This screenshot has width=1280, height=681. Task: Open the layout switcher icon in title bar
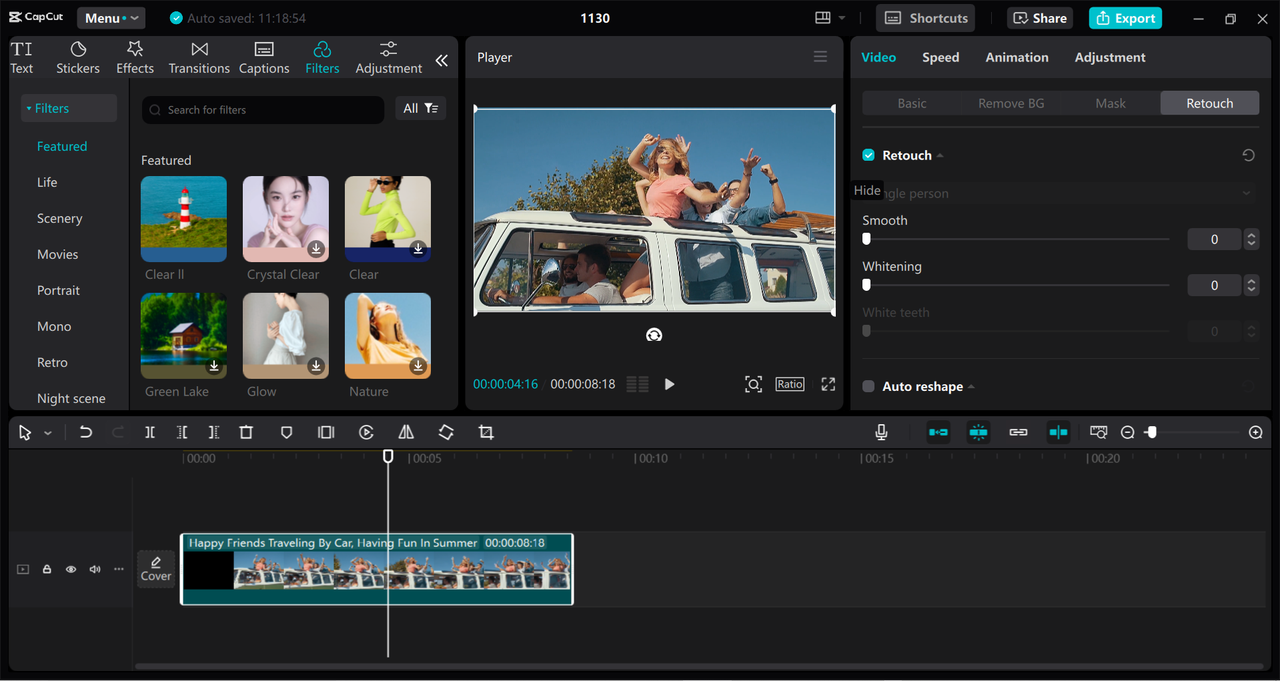click(x=823, y=18)
